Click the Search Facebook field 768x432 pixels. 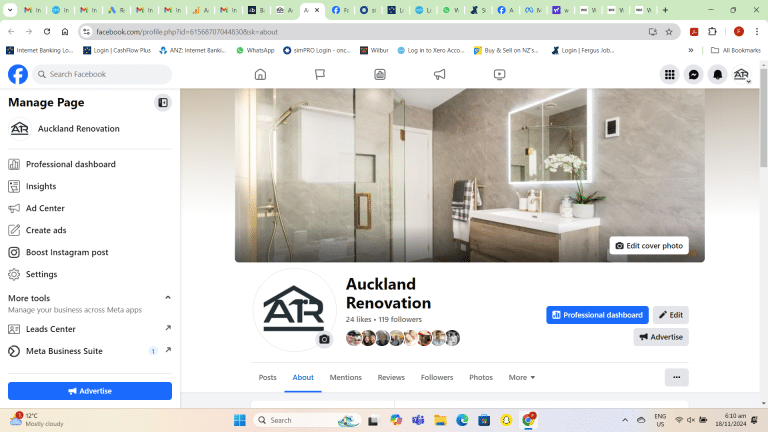102,75
